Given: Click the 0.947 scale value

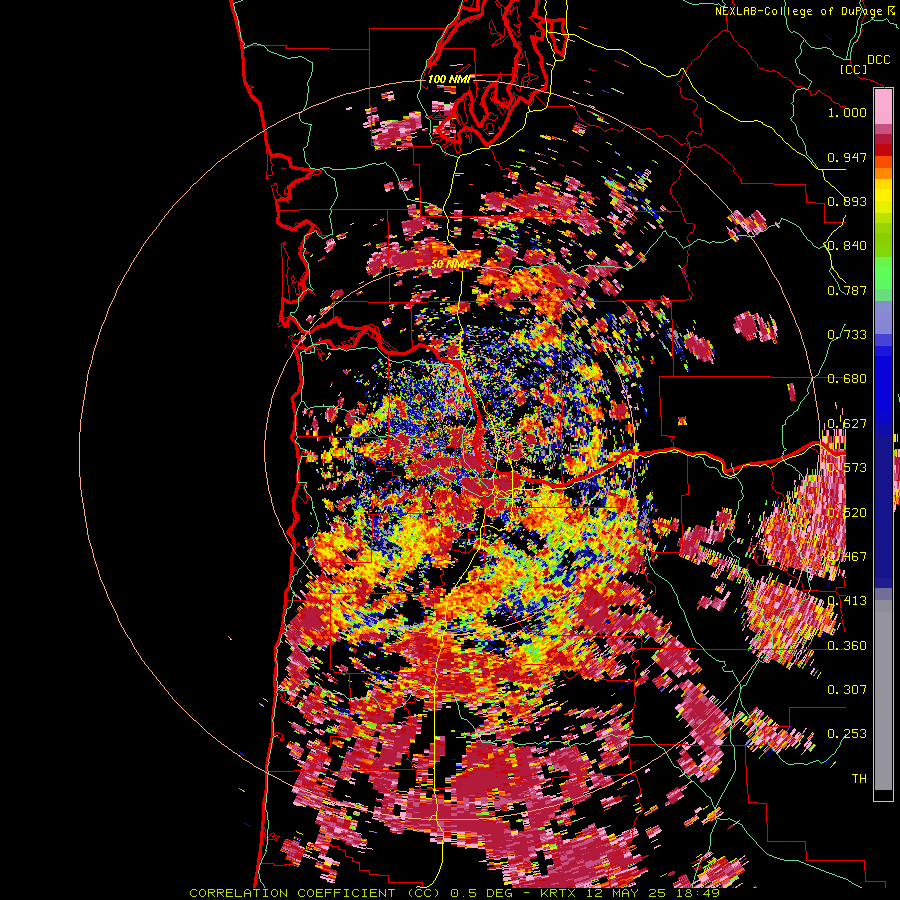Looking at the screenshot, I should [x=847, y=157].
